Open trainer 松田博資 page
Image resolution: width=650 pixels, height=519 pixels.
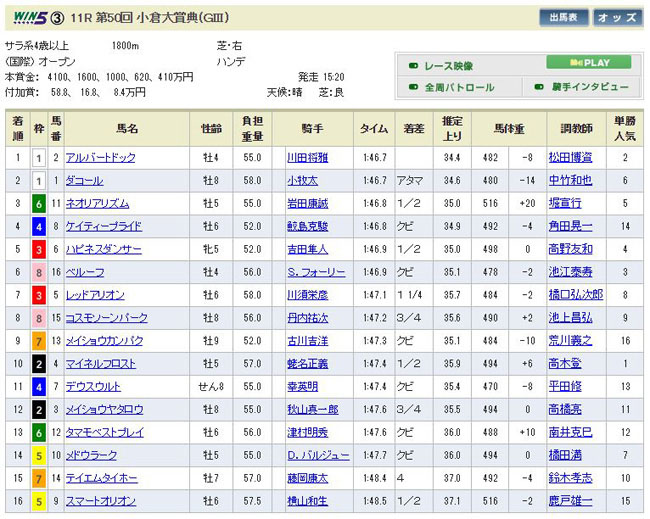(x=570, y=158)
